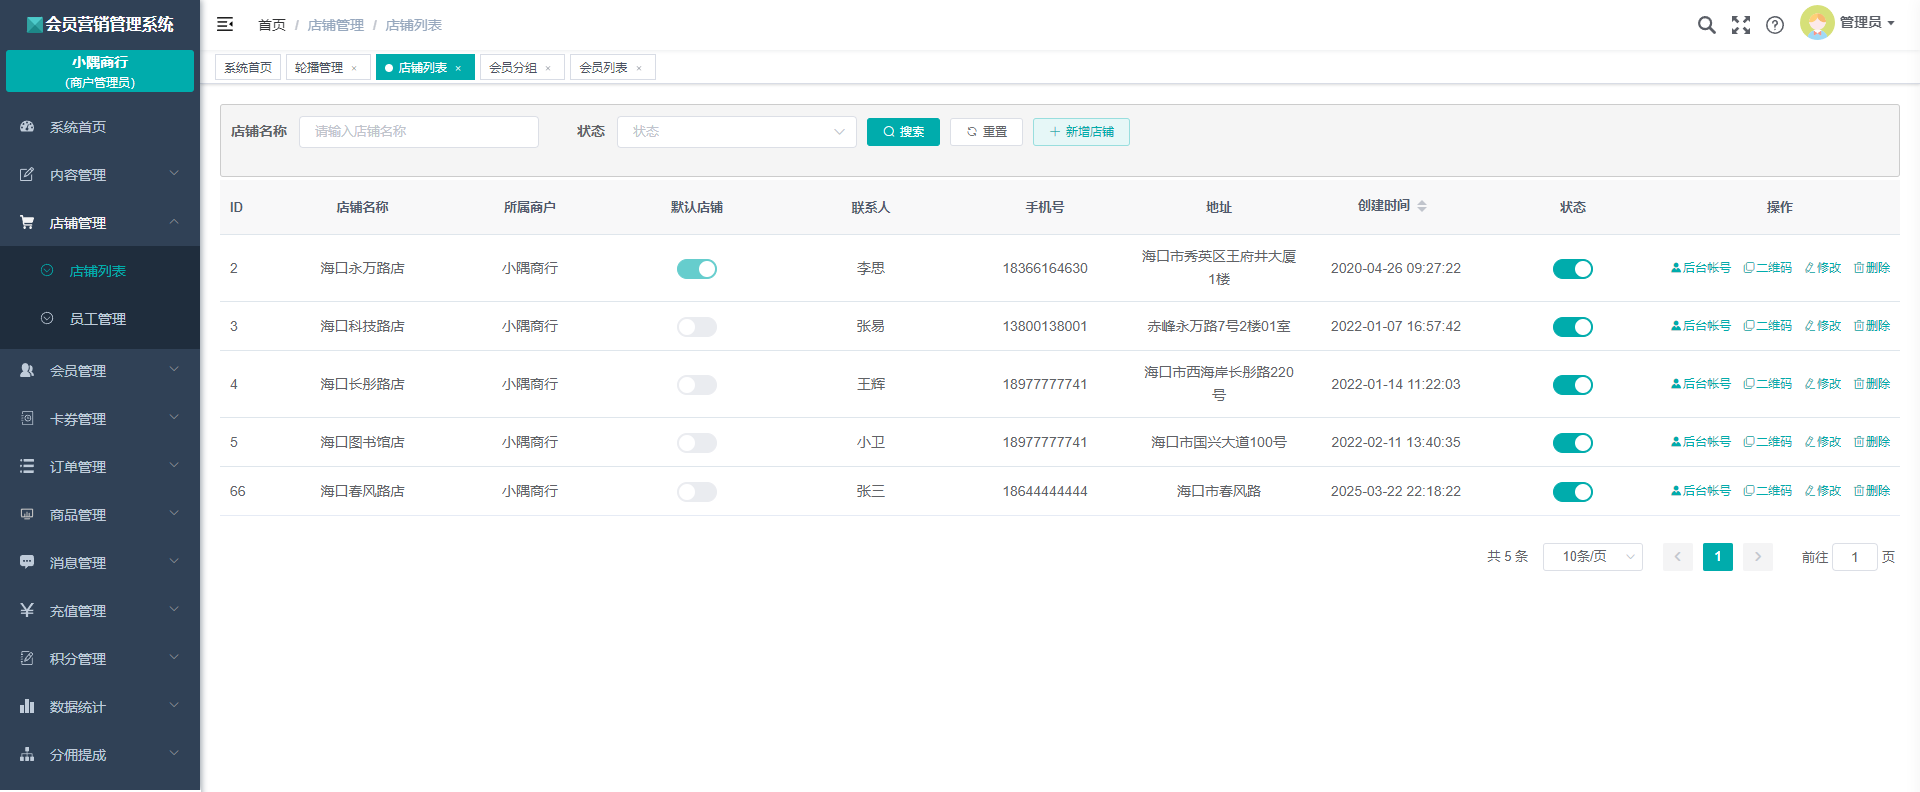Disable status switch for 海口永万路店
Image resolution: width=1920 pixels, height=792 pixels.
click(1573, 269)
